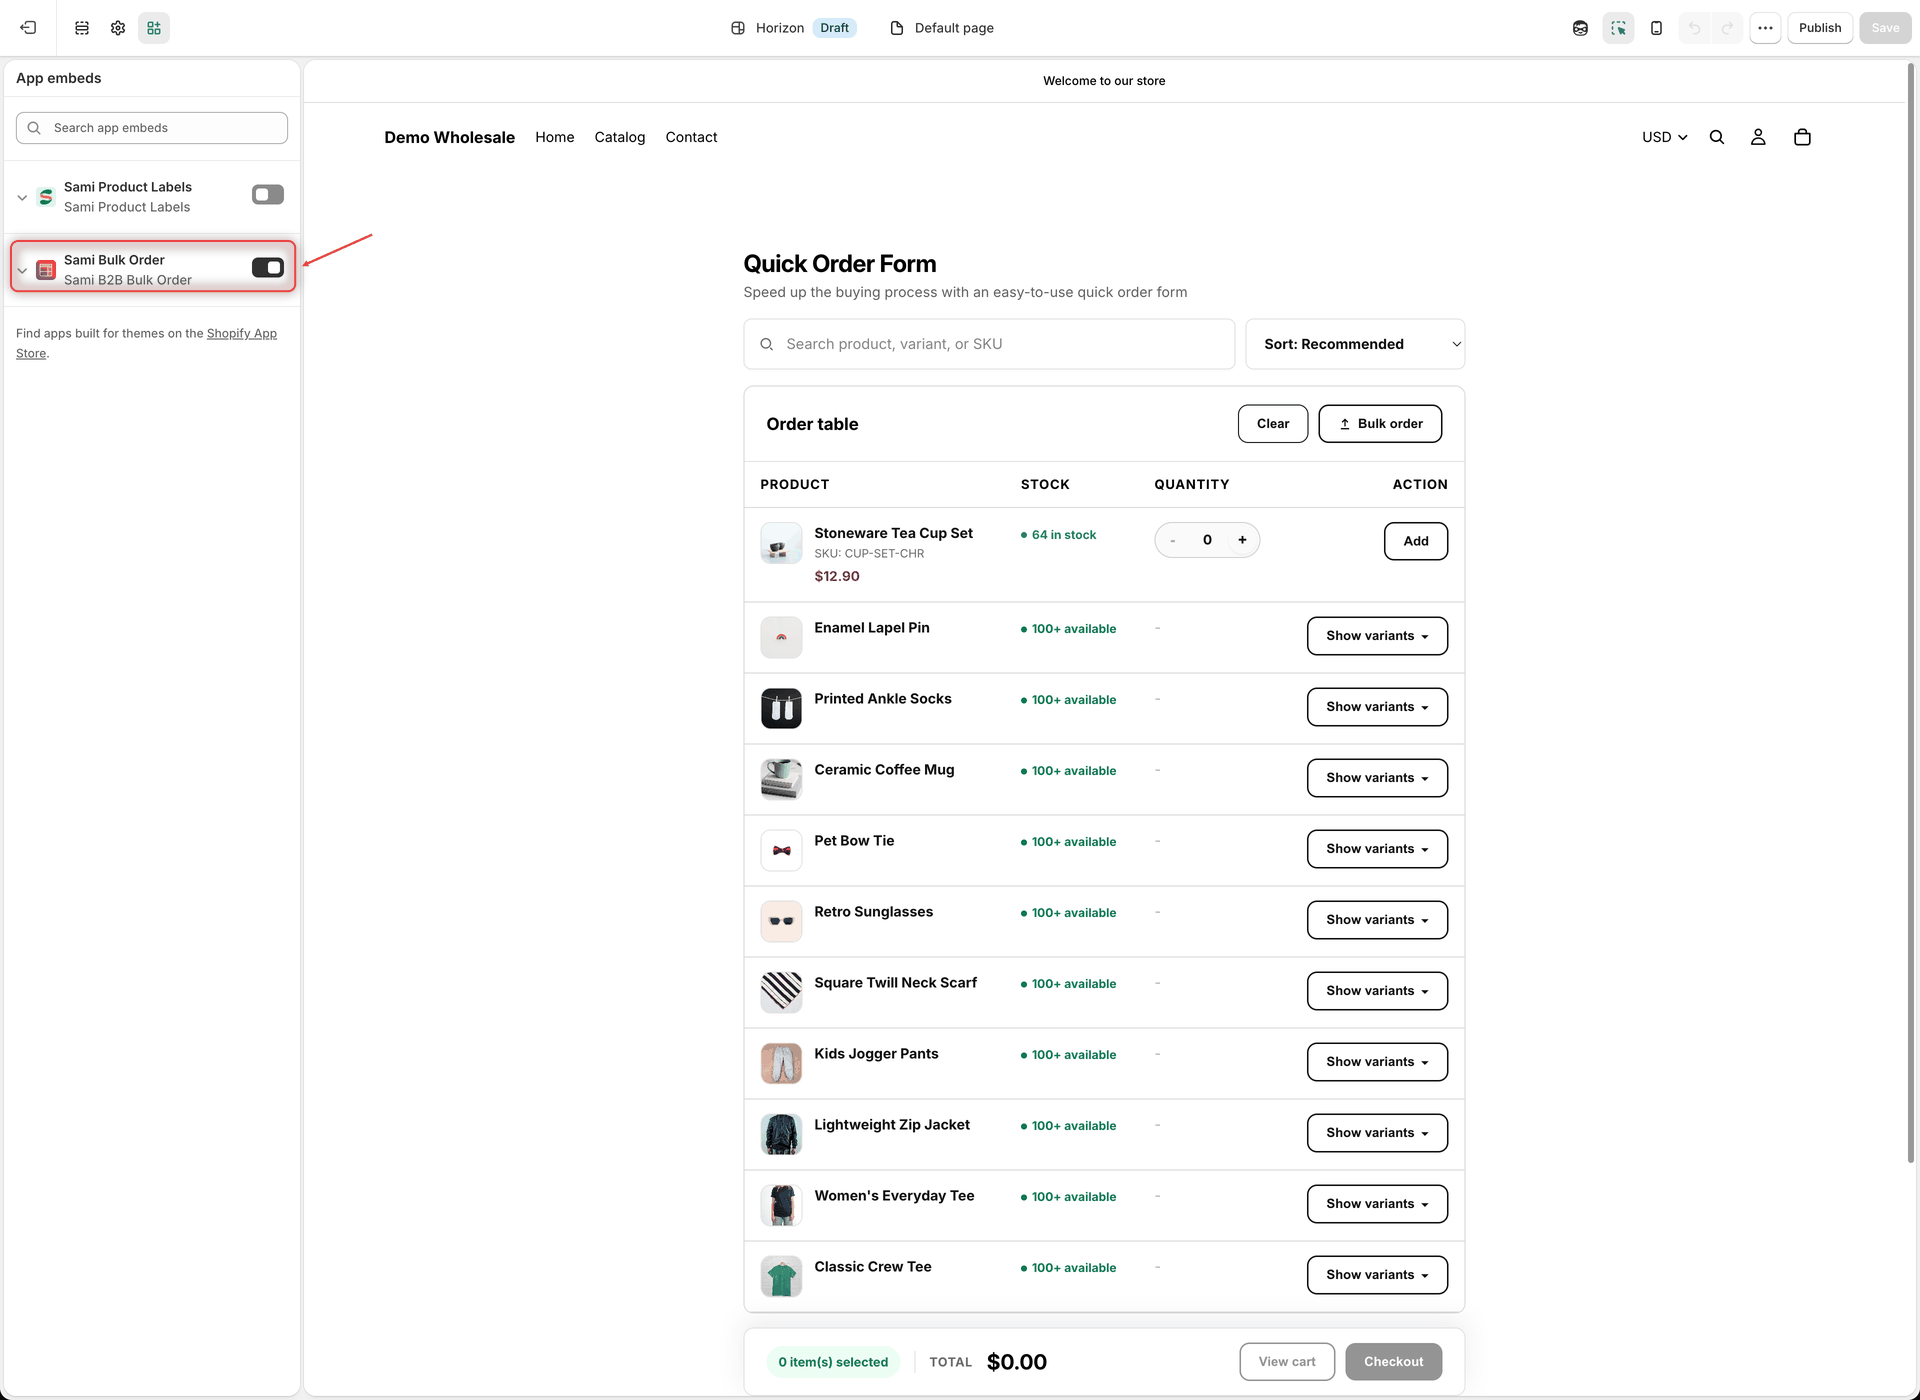Click the redo arrow icon
Image resolution: width=1920 pixels, height=1400 pixels.
[x=1727, y=28]
